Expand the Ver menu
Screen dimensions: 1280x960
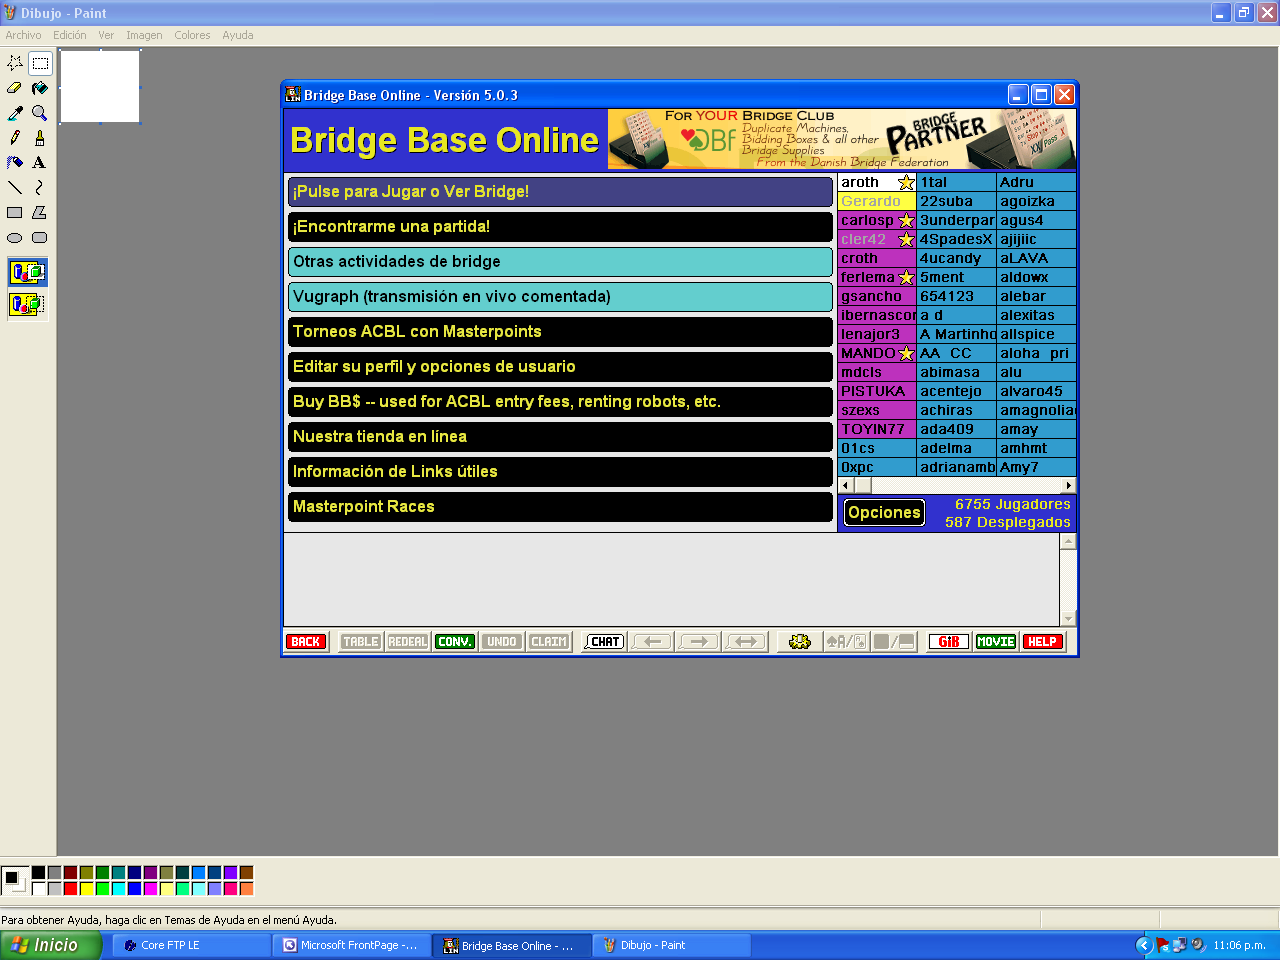tap(106, 35)
